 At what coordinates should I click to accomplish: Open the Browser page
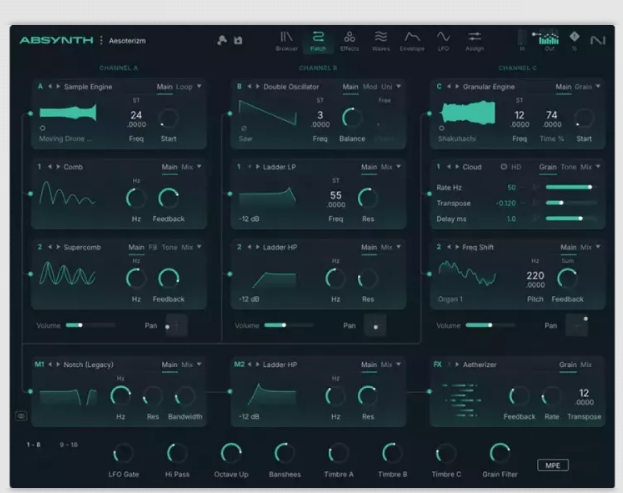click(286, 41)
